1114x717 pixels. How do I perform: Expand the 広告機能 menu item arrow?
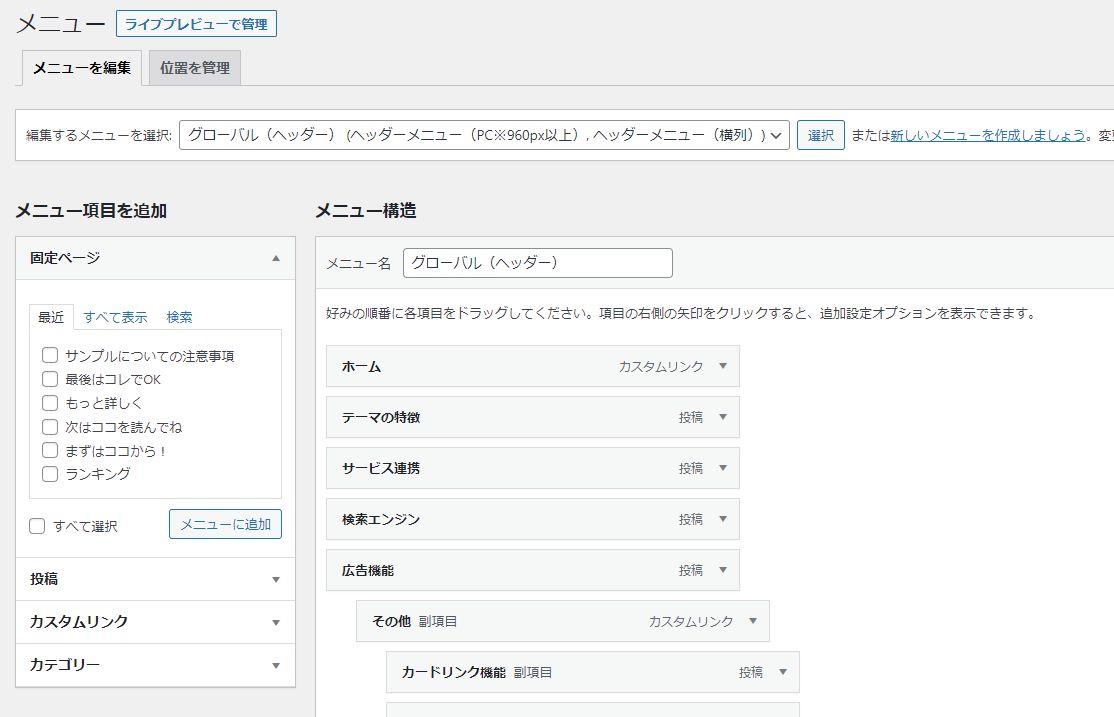[x=723, y=570]
